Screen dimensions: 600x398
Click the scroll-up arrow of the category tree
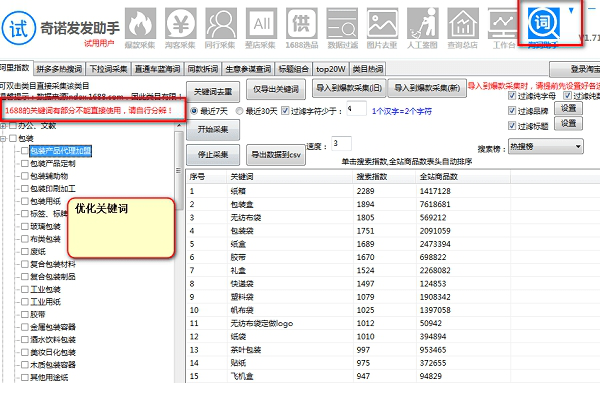(x=178, y=126)
